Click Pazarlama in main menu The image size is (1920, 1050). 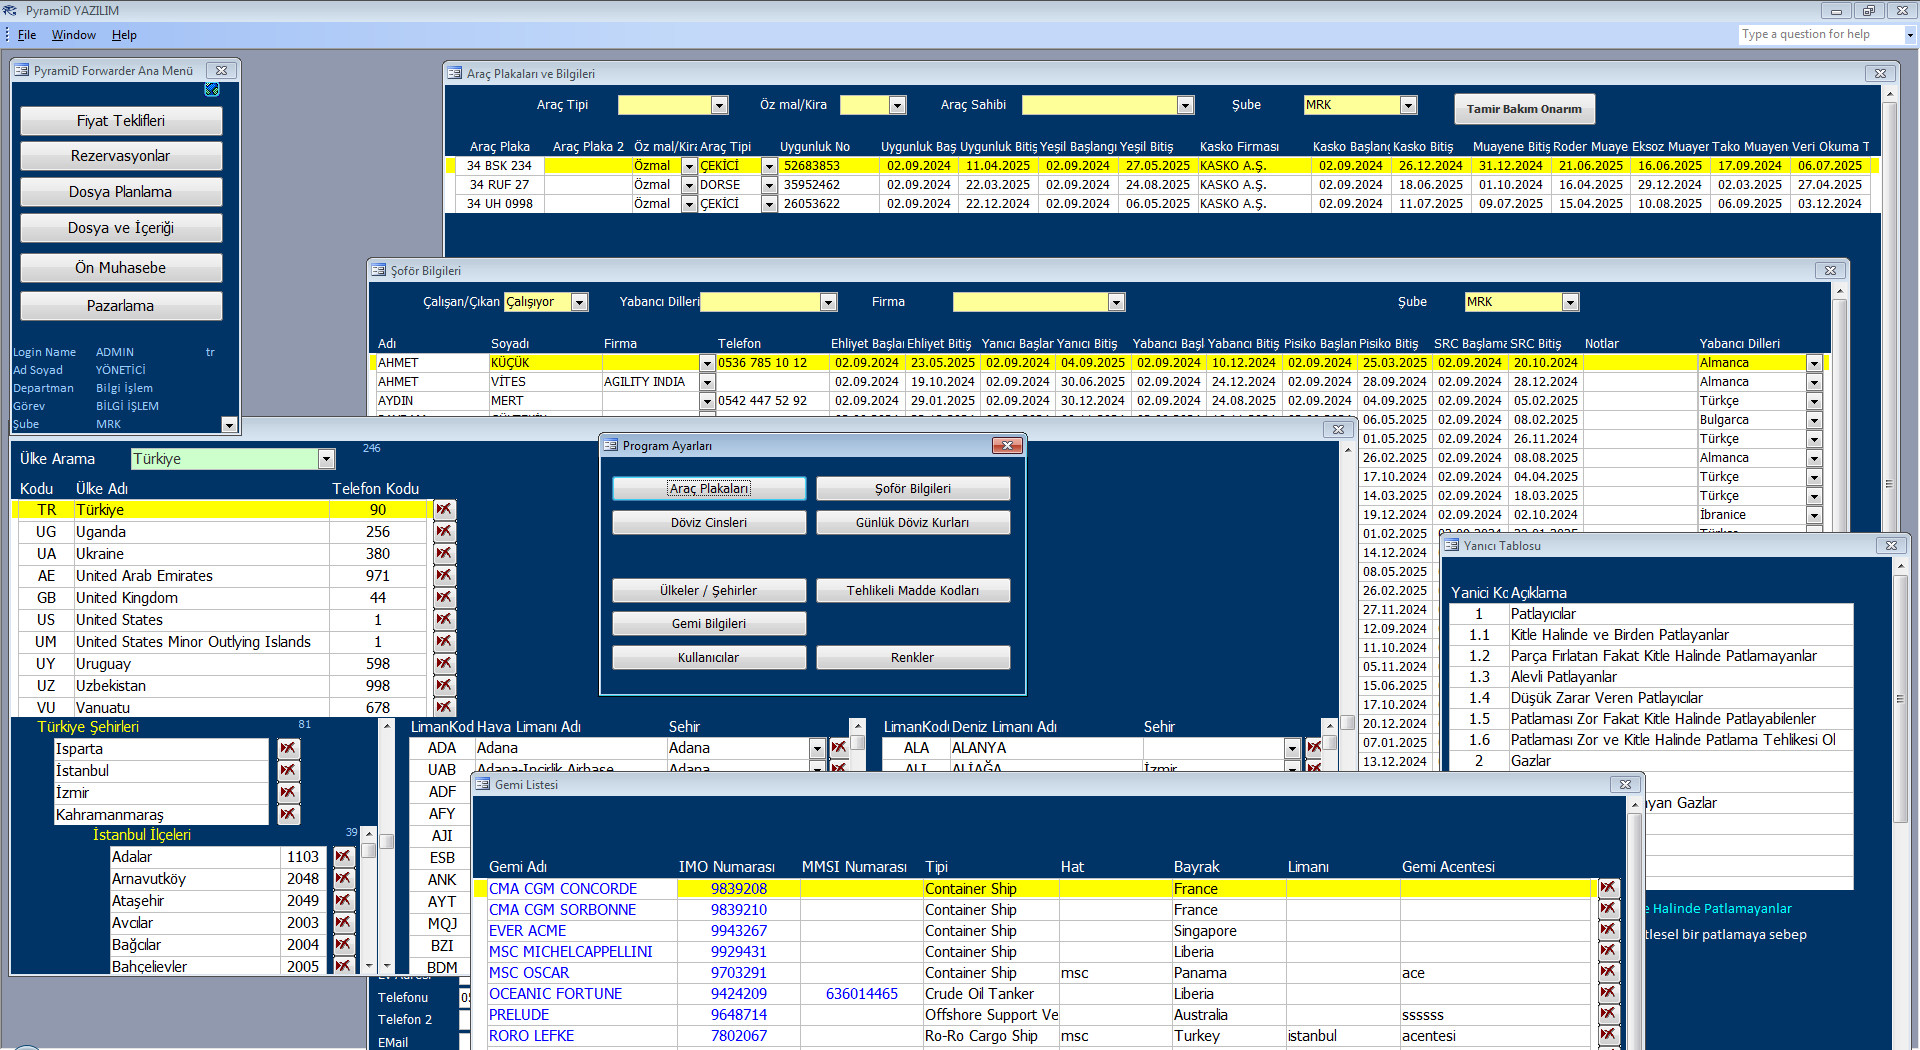(x=121, y=306)
